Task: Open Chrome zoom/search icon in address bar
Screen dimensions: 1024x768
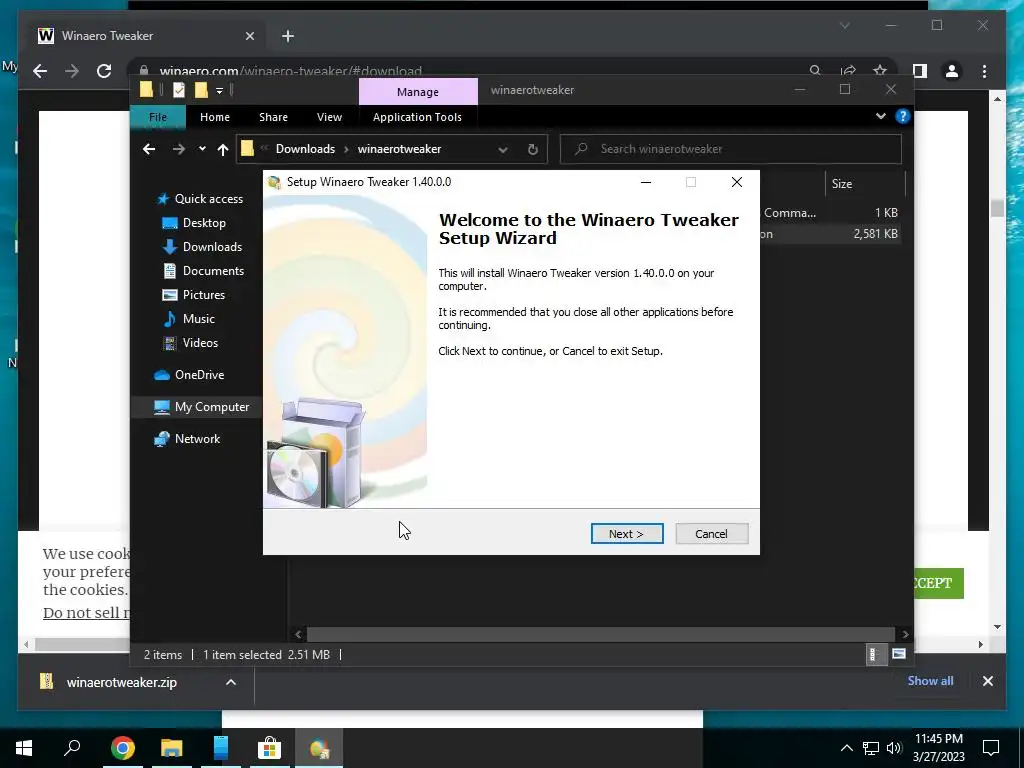Action: (x=815, y=71)
